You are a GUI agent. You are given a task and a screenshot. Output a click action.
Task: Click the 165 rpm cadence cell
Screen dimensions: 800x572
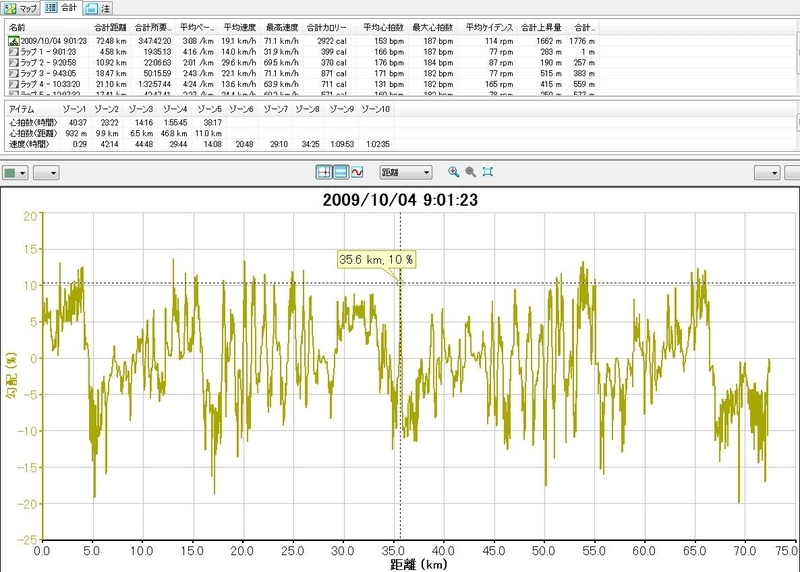tap(499, 84)
